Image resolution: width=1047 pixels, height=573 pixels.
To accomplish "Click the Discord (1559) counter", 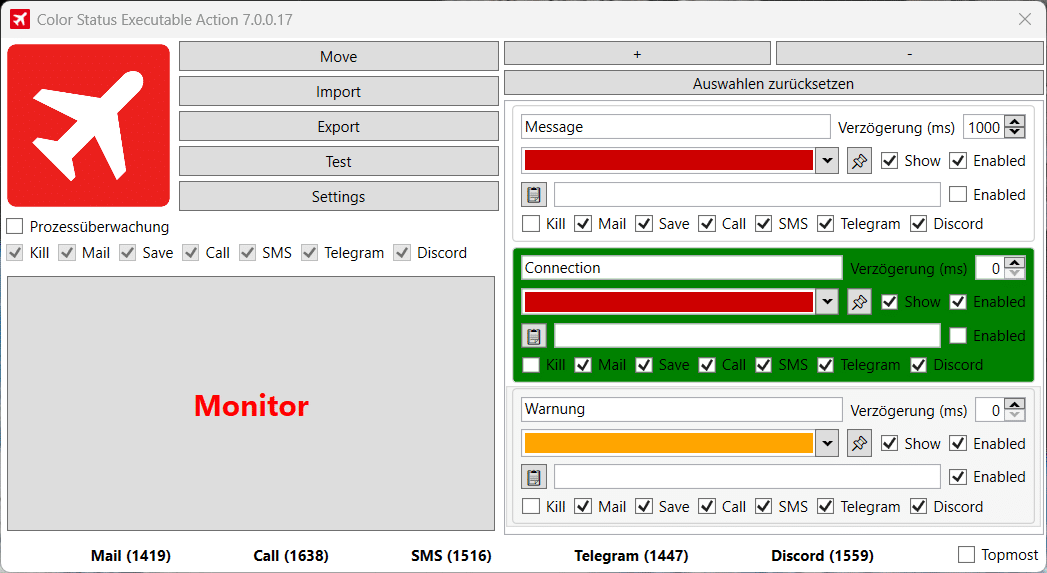I will (822, 556).
